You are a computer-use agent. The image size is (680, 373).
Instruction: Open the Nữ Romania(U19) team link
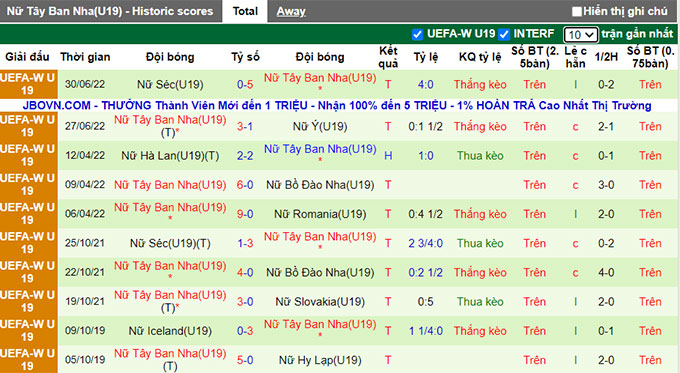[x=320, y=214]
